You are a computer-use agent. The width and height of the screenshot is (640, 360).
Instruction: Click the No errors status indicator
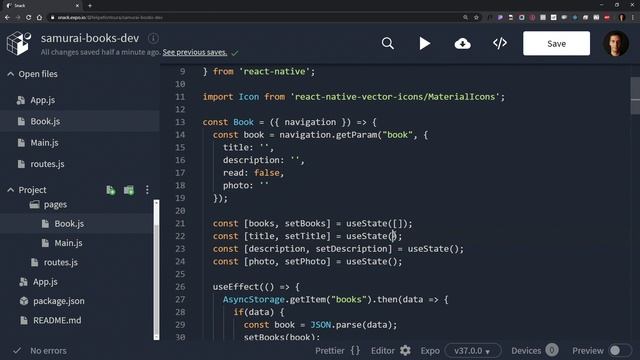coord(40,351)
